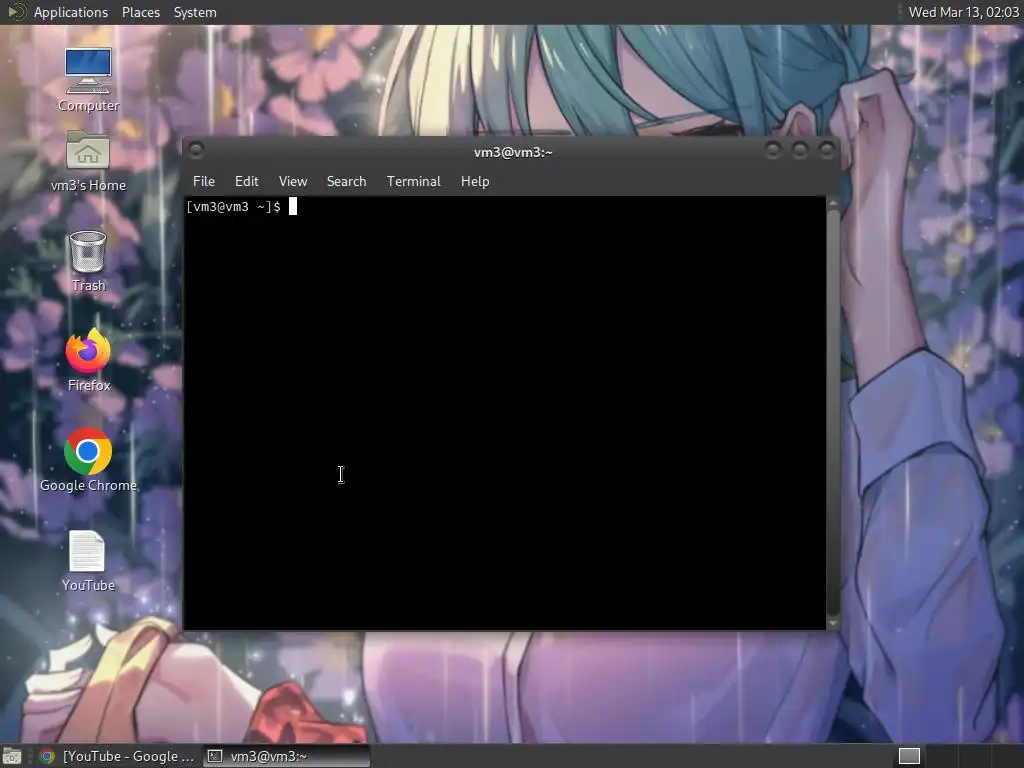Select the YouTube file icon on desktop
This screenshot has width=1024, height=768.
click(x=88, y=561)
